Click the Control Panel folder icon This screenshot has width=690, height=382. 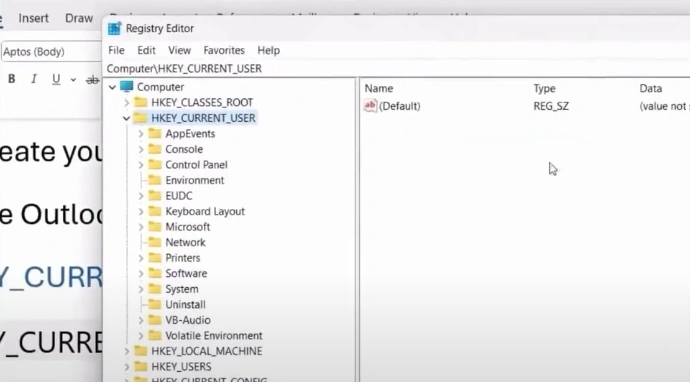[x=154, y=164]
